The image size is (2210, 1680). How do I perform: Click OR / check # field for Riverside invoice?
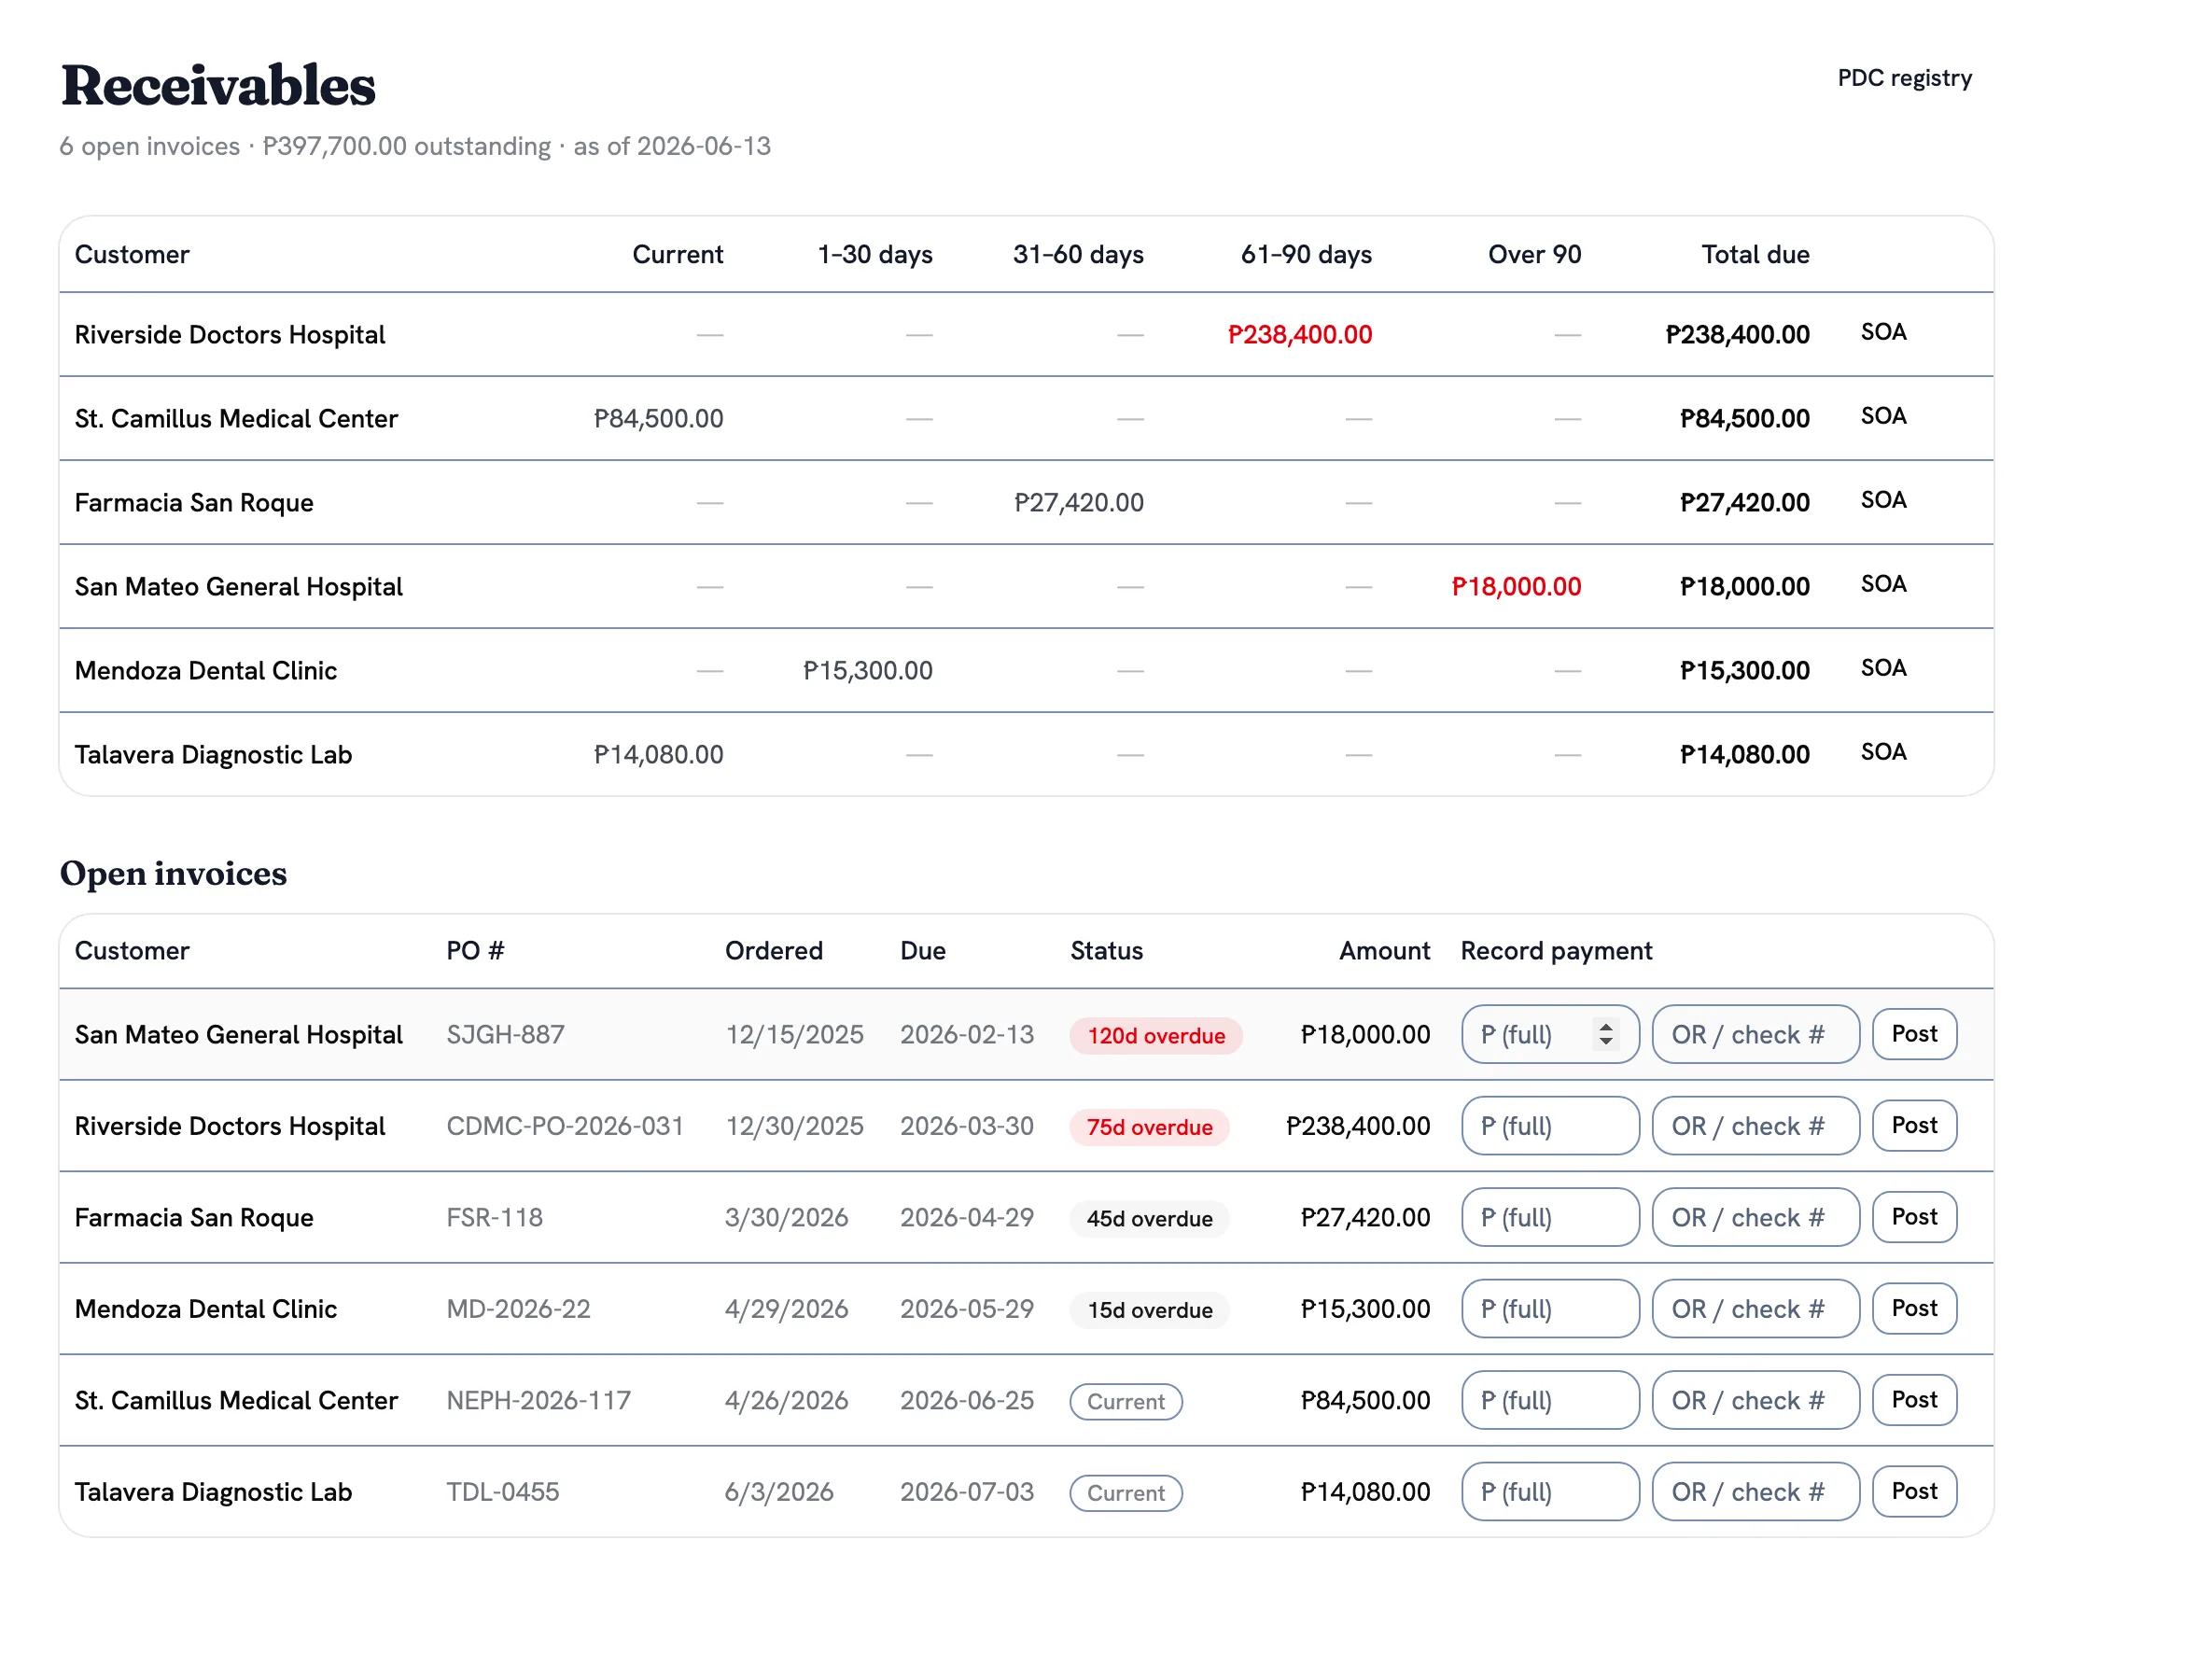click(1755, 1125)
